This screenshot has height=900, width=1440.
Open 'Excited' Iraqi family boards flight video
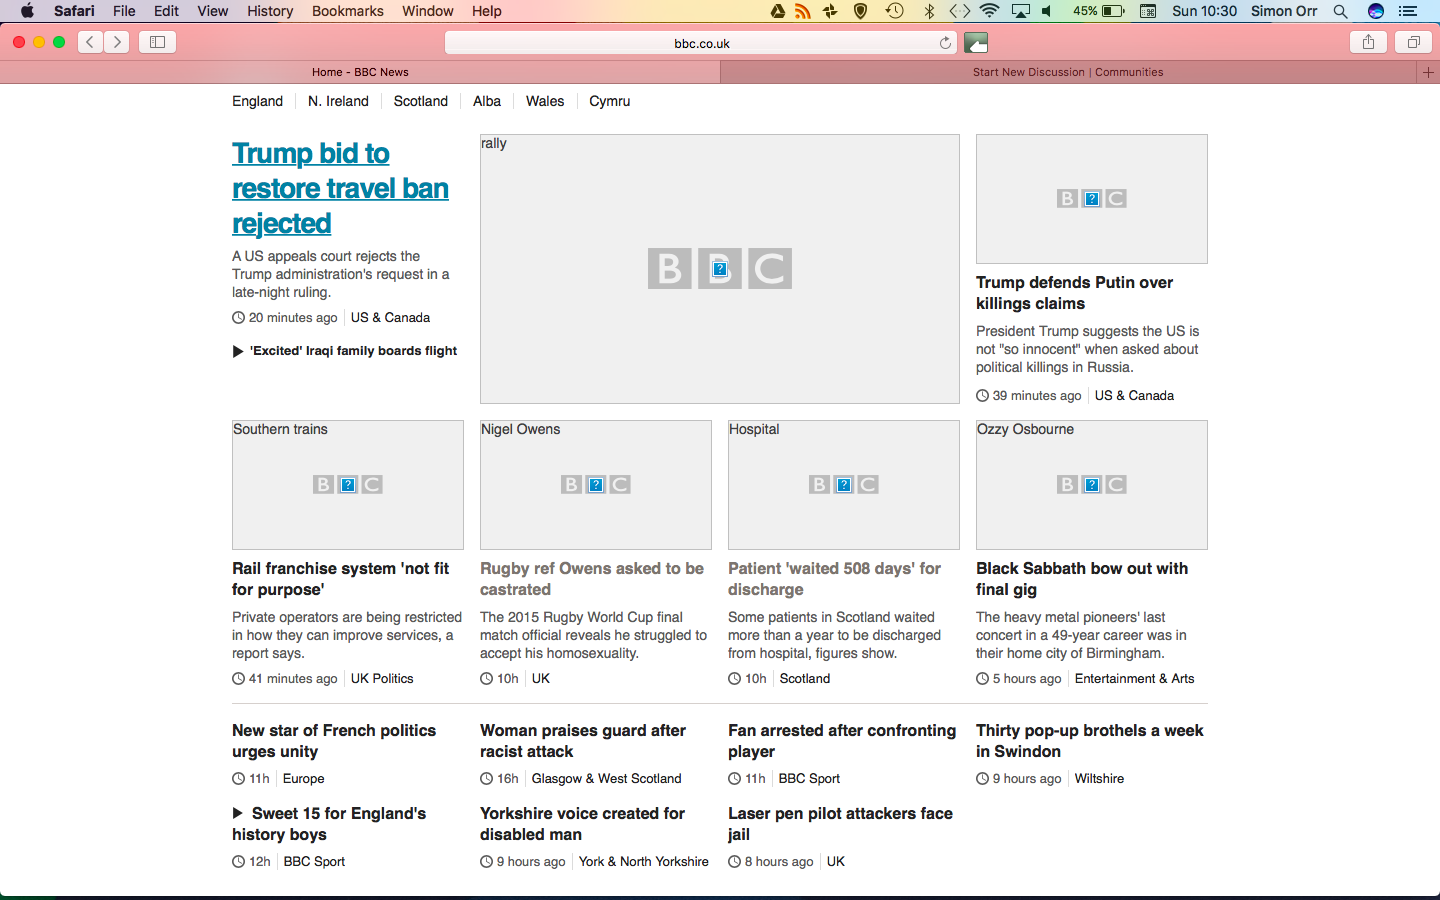(x=345, y=351)
